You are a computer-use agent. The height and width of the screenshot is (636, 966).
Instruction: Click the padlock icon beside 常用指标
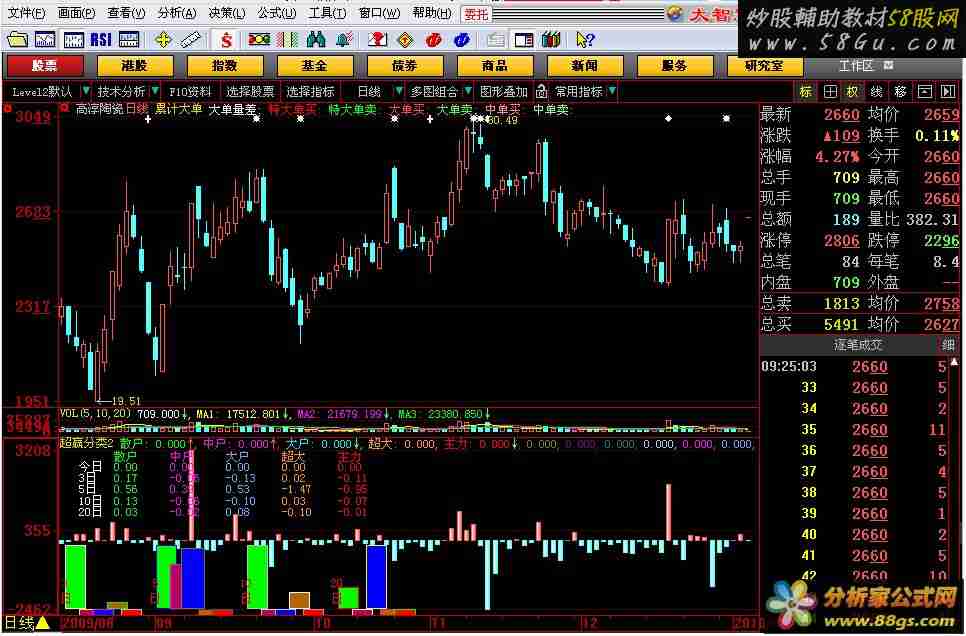542,92
